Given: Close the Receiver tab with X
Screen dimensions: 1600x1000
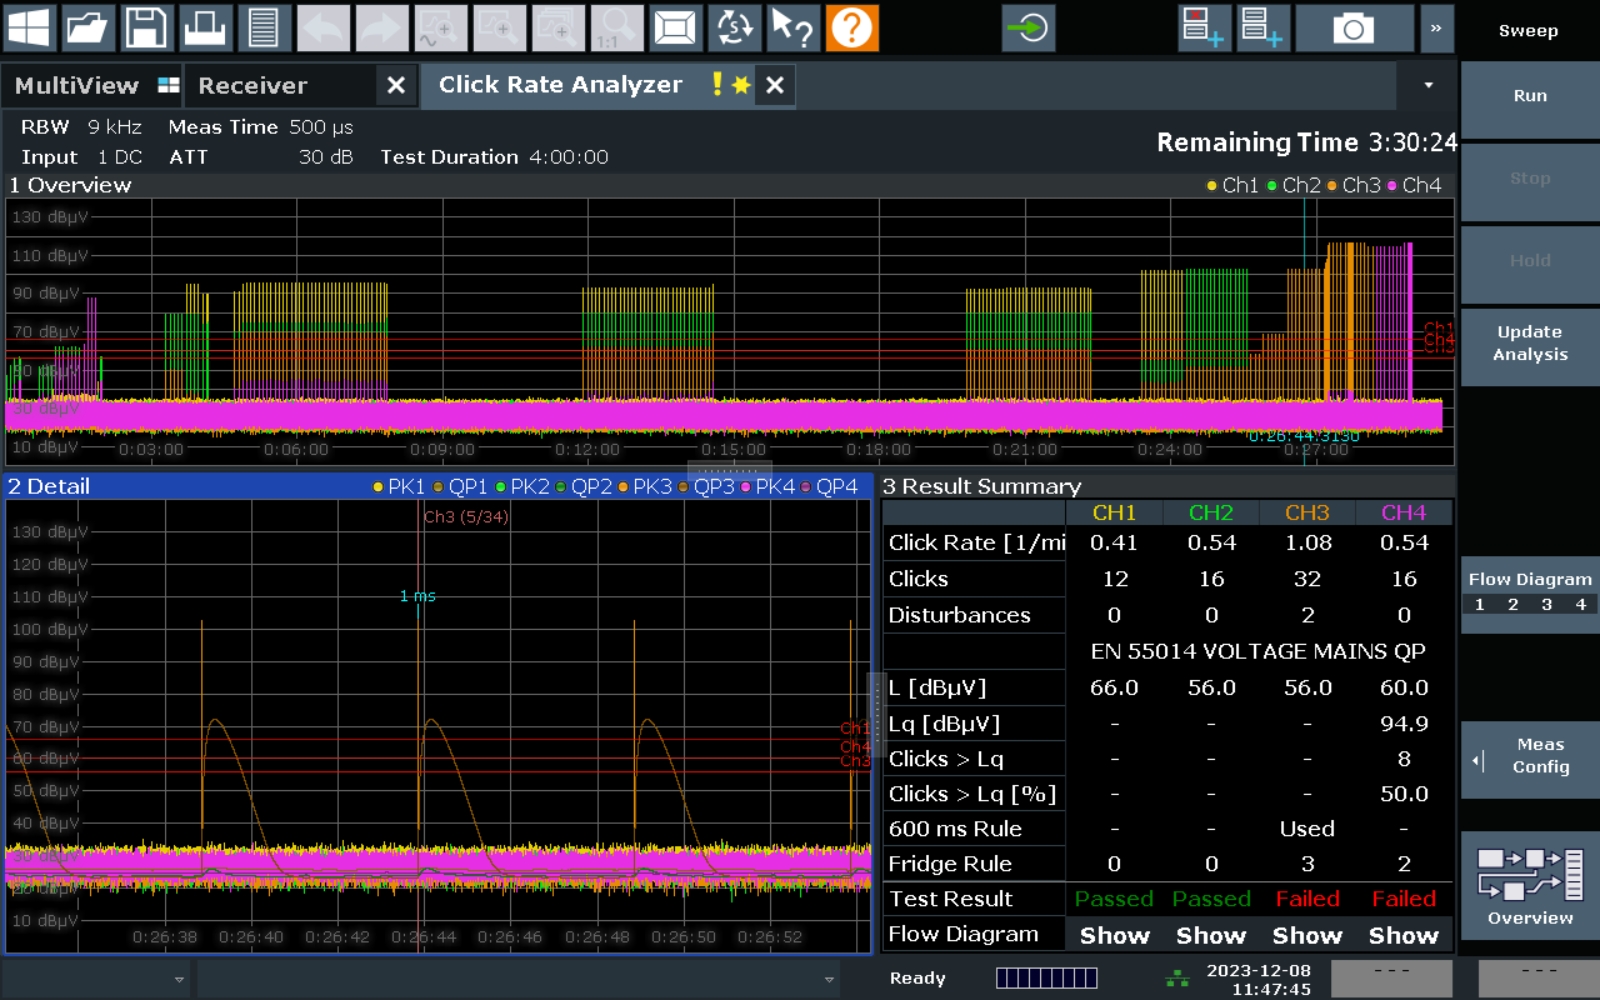Looking at the screenshot, I should [396, 86].
